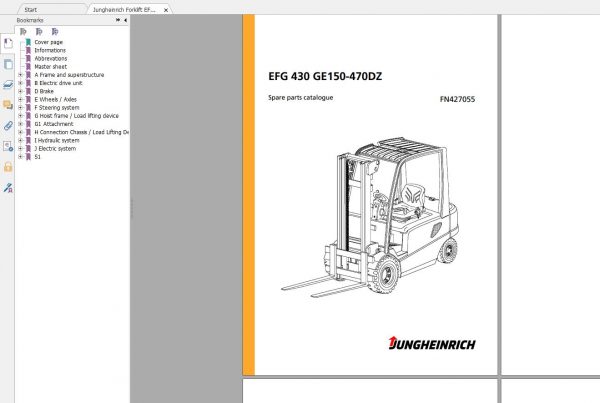Screen dimensions: 600x403
Task: Click the third bookmark toolbar icon
Action: (55, 31)
